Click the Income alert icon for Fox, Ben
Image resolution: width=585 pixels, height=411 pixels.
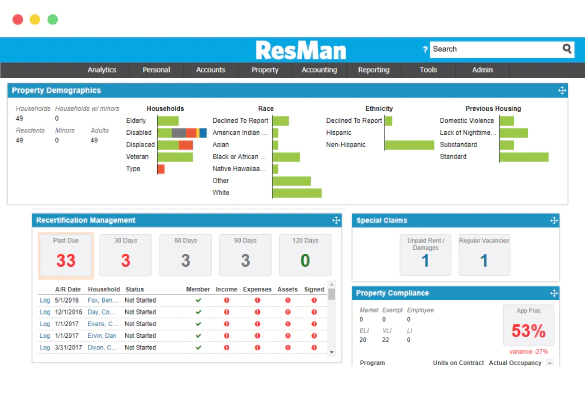pyautogui.click(x=226, y=300)
